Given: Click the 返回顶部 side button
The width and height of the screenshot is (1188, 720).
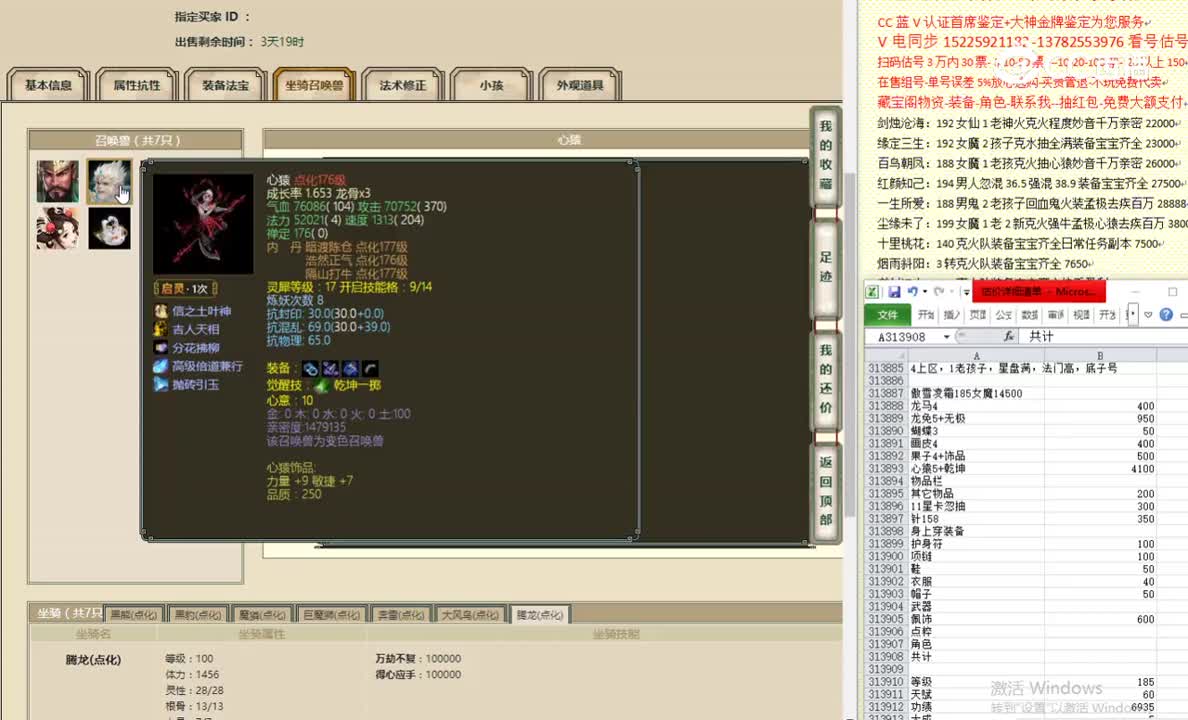Looking at the screenshot, I should [x=826, y=491].
